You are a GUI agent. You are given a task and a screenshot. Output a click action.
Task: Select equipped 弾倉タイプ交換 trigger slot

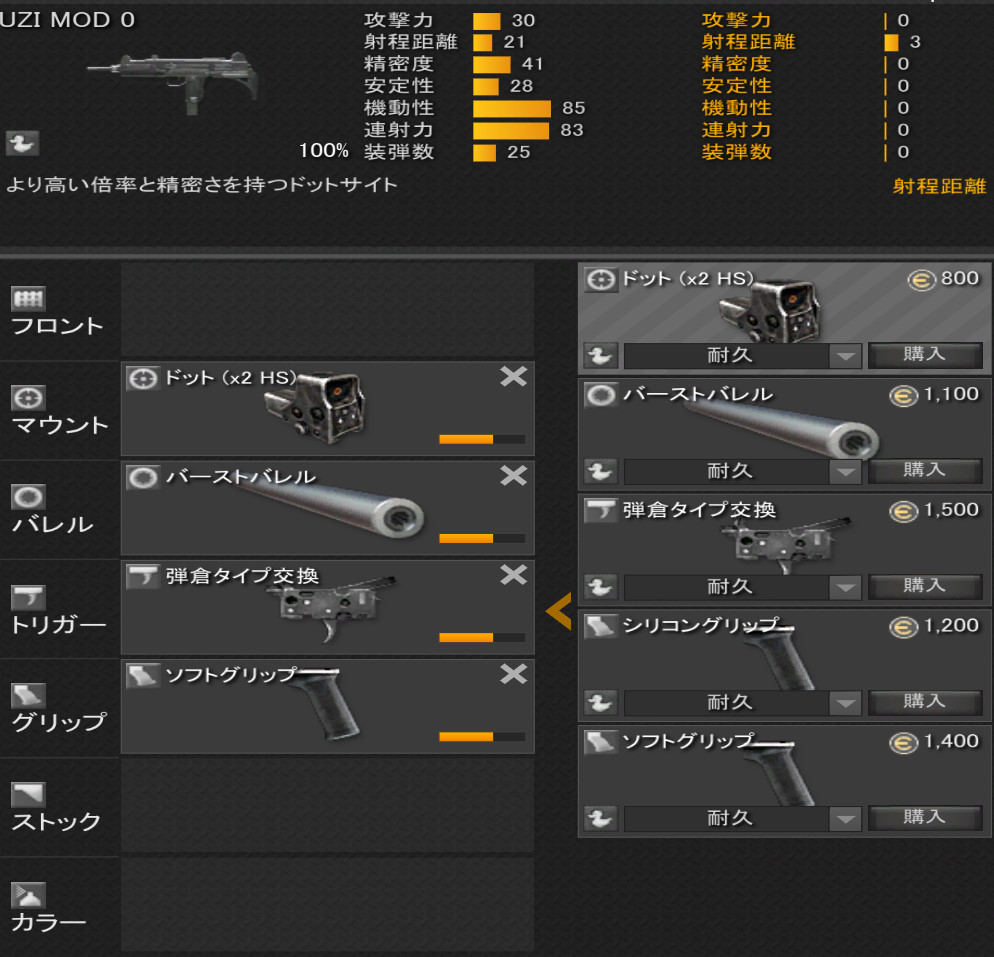(x=328, y=607)
